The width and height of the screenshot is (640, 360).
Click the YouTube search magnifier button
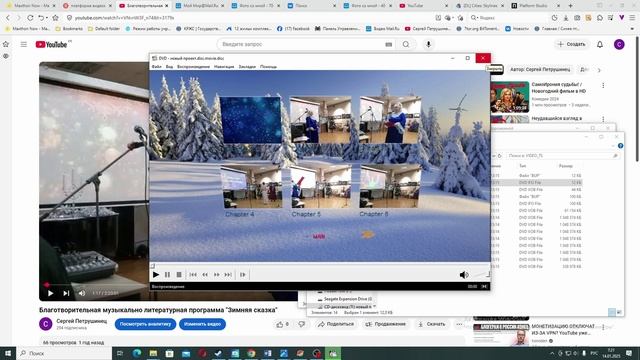[406, 44]
